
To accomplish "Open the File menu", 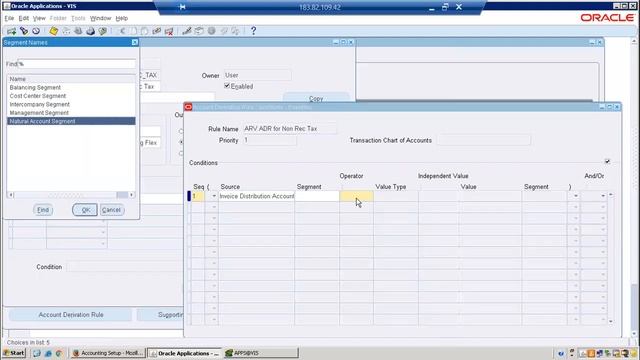I will (9, 18).
